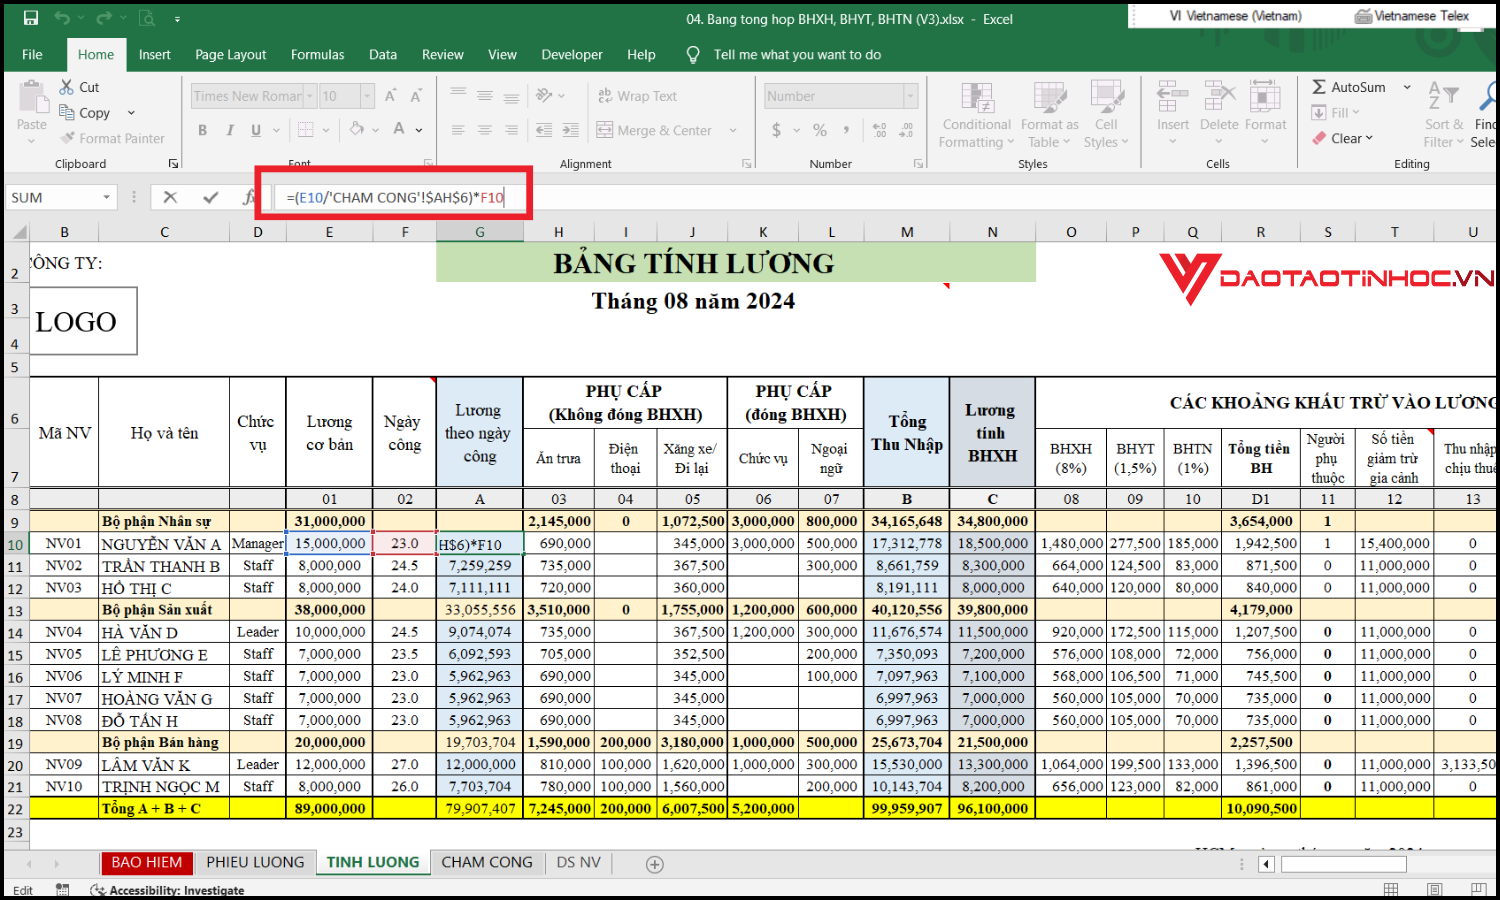Image resolution: width=1500 pixels, height=900 pixels.
Task: Click the Comma Style icon
Action: pyautogui.click(x=846, y=130)
